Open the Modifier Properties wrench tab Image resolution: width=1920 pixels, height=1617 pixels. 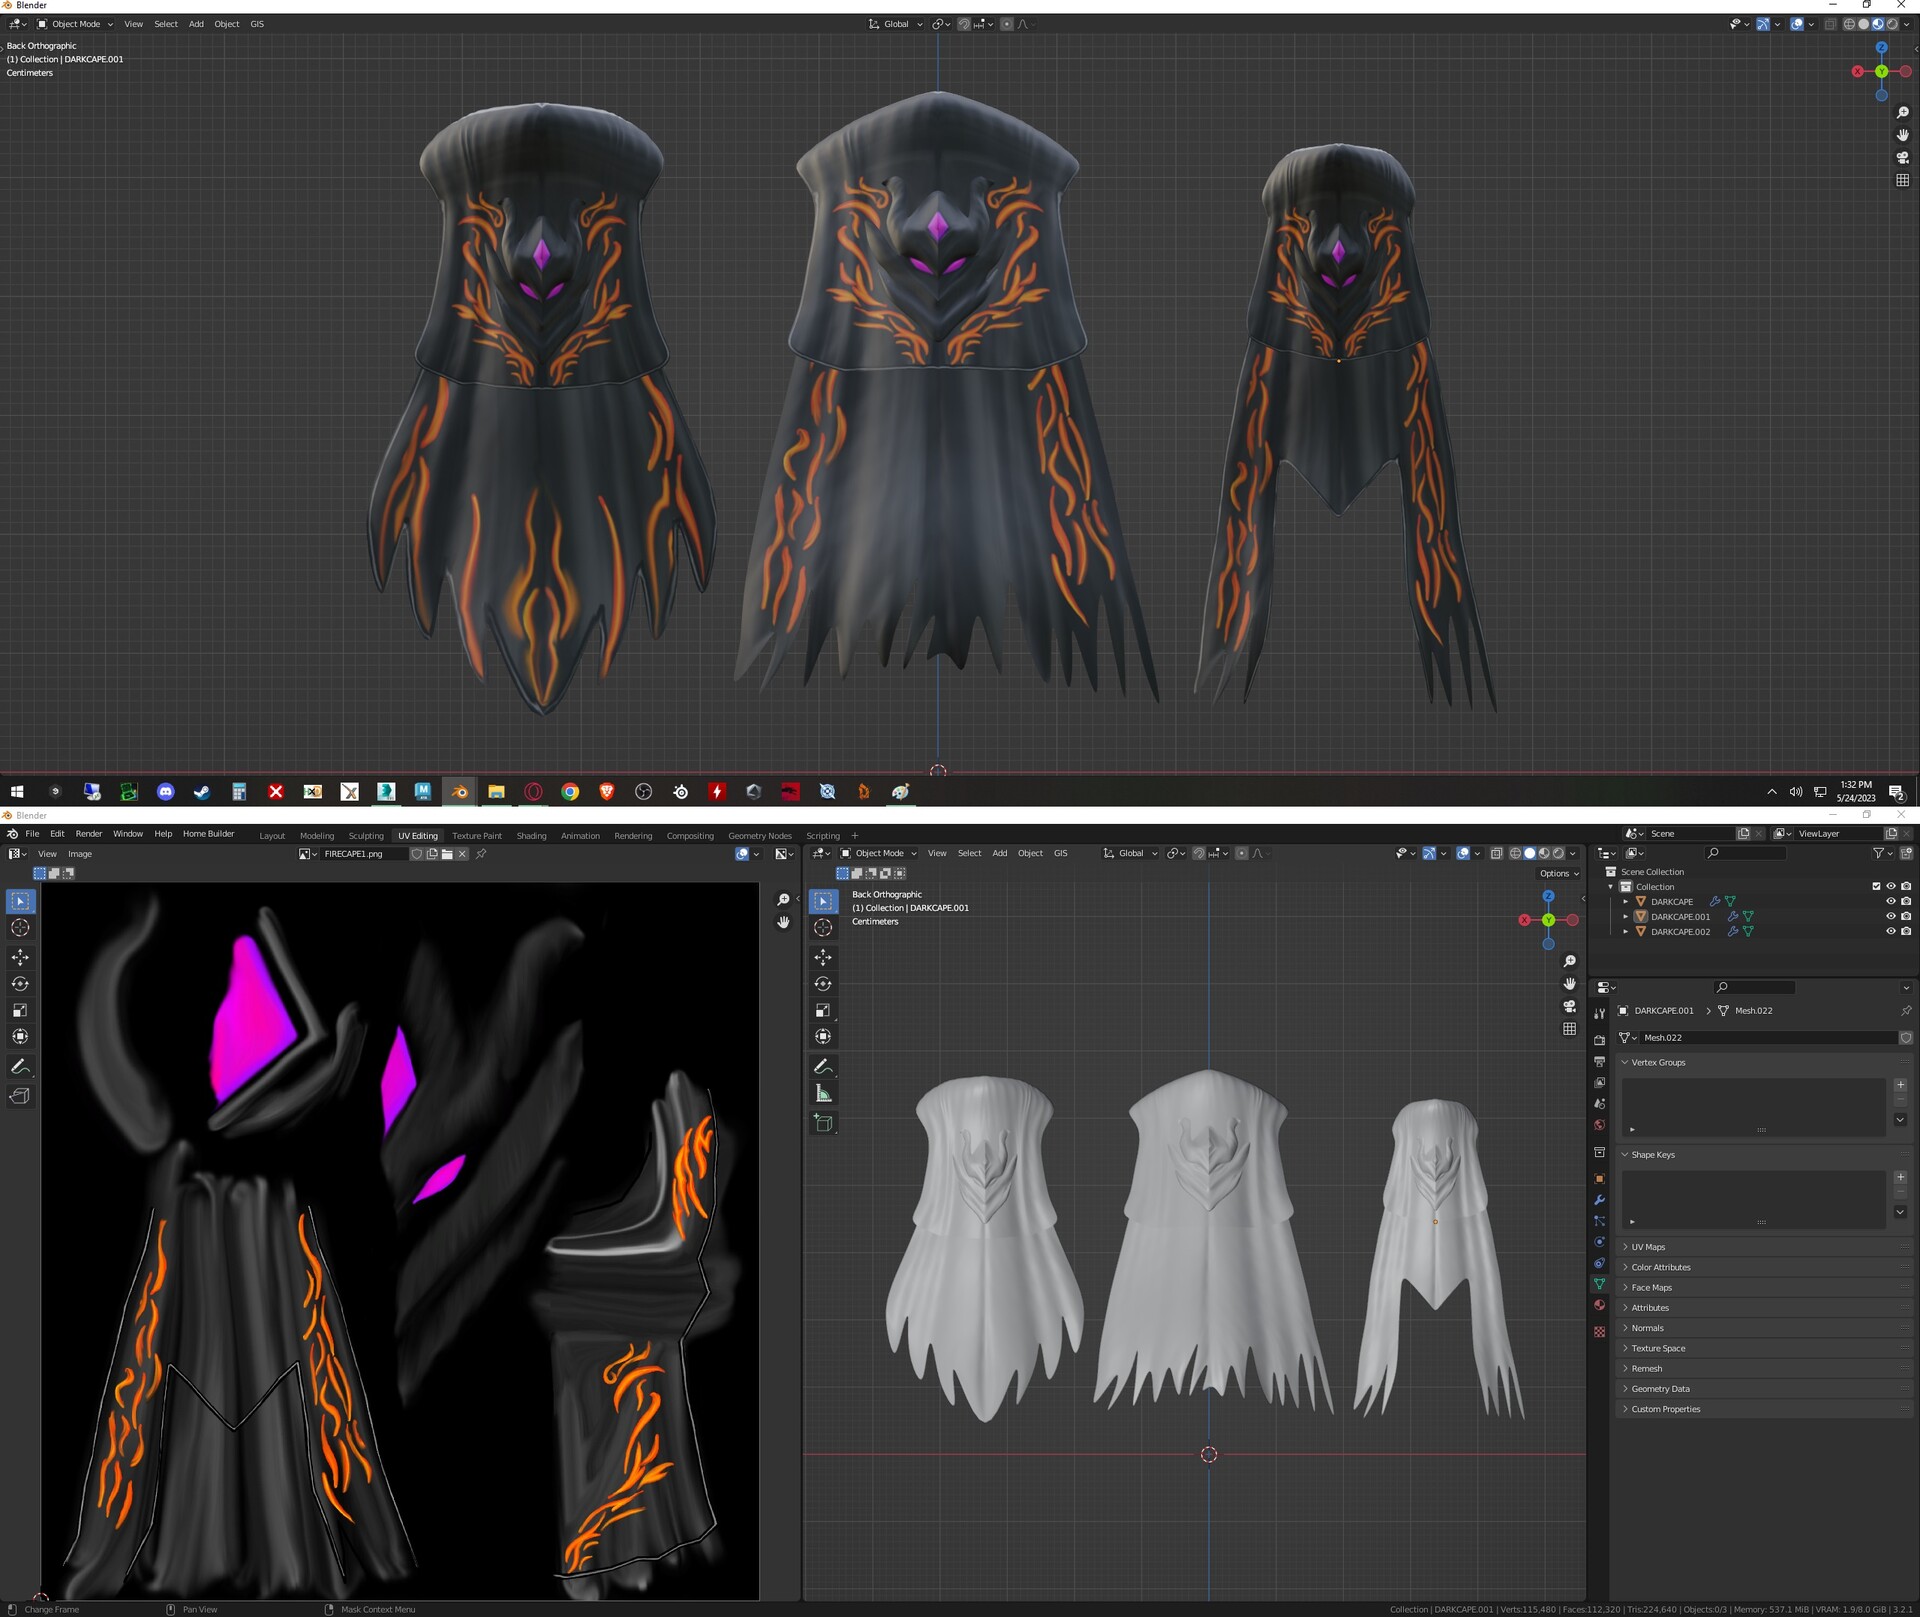point(1599,1201)
